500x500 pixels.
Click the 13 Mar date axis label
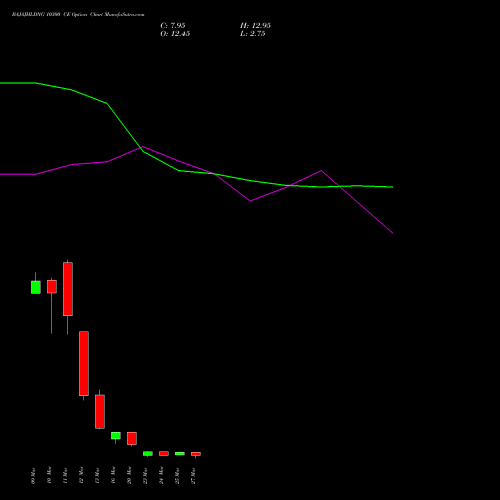tap(97, 475)
